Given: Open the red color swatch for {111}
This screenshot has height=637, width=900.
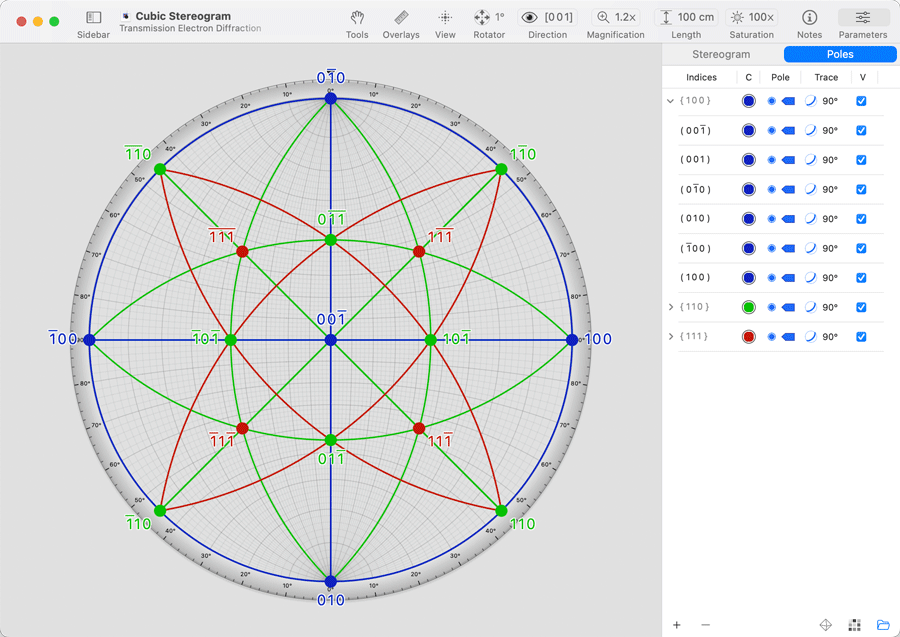Looking at the screenshot, I should coord(748,337).
